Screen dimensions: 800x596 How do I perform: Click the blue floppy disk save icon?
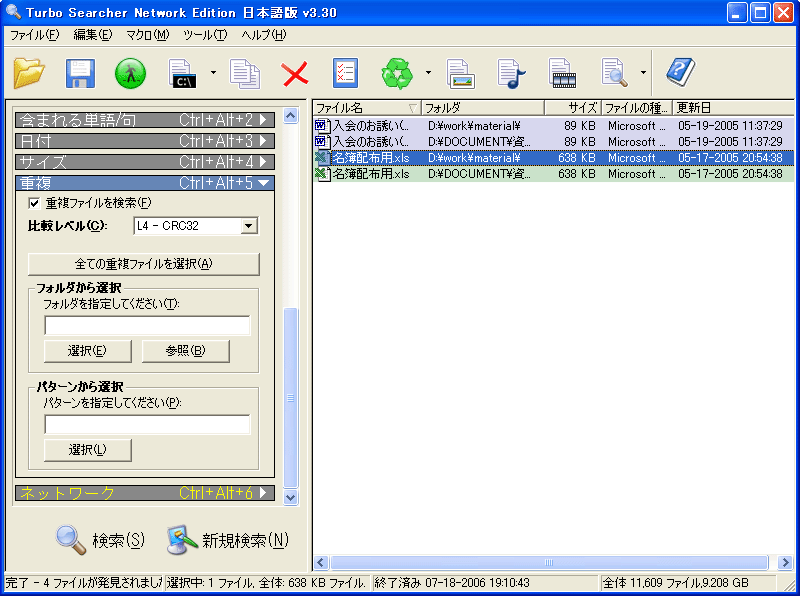(x=80, y=73)
